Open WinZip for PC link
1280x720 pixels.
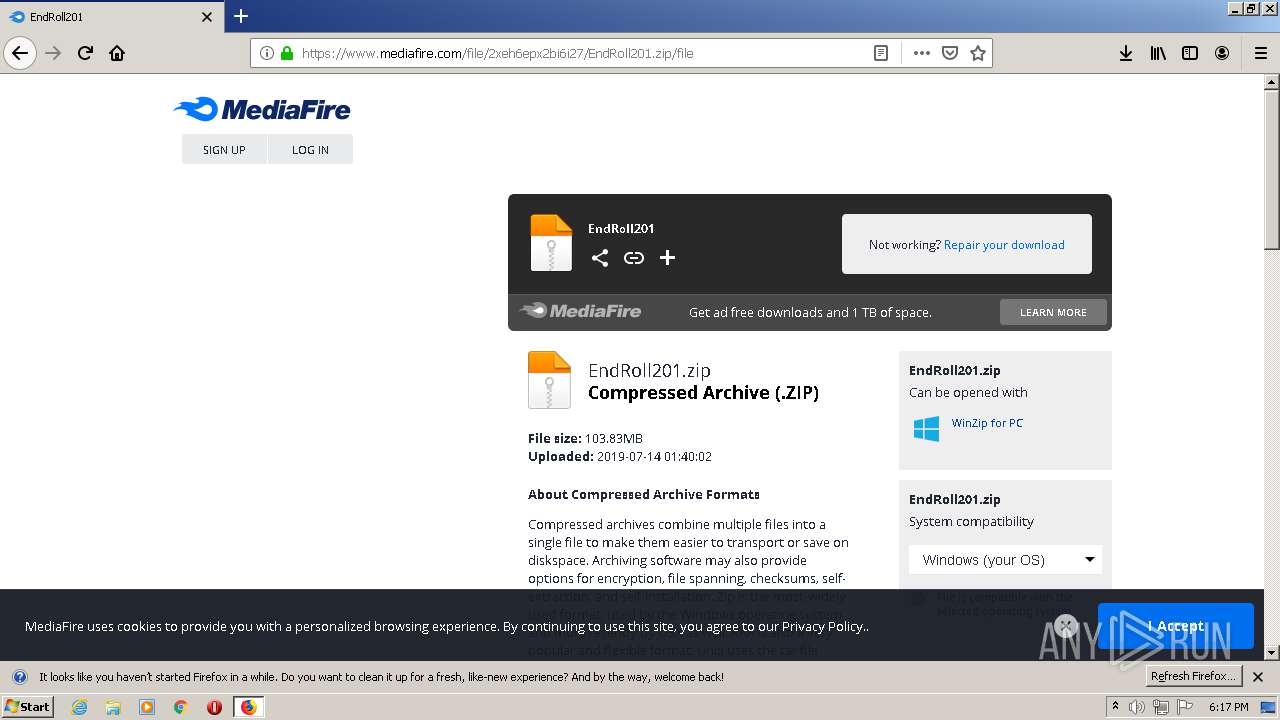pyautogui.click(x=987, y=423)
